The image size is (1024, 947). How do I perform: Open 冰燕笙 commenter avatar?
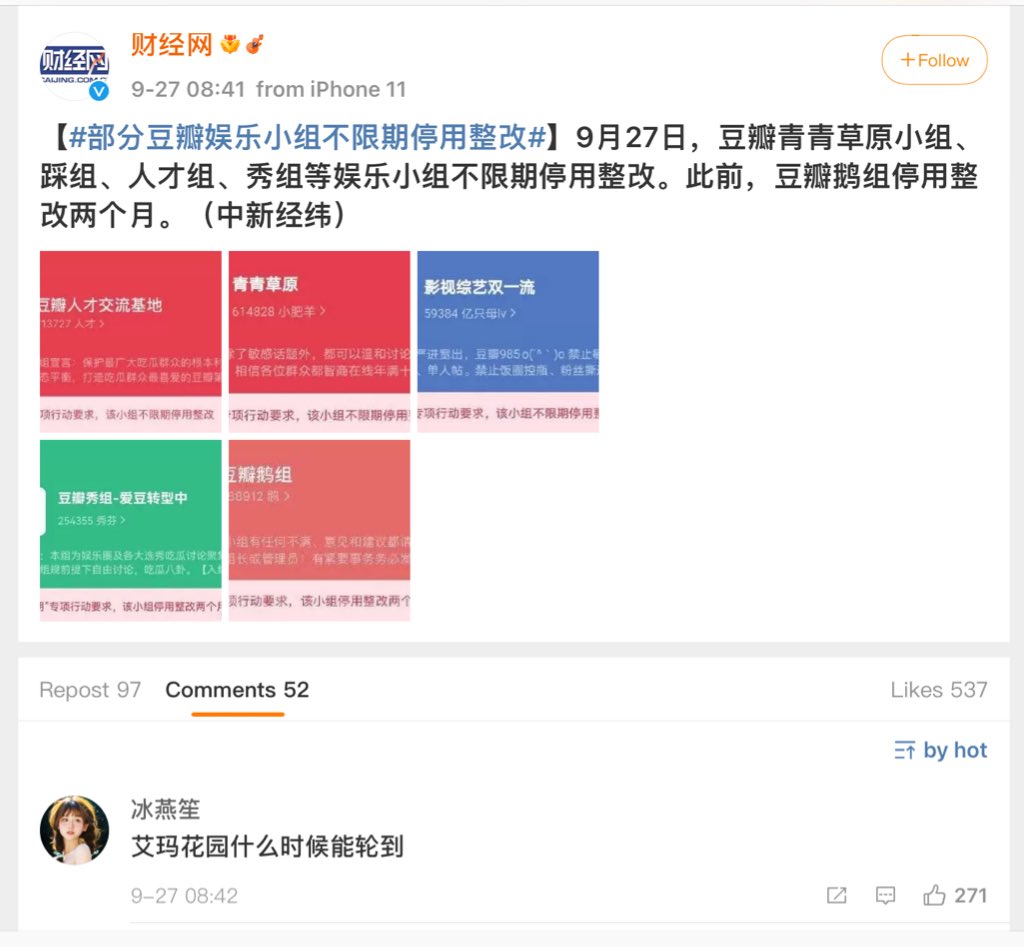coord(74,830)
